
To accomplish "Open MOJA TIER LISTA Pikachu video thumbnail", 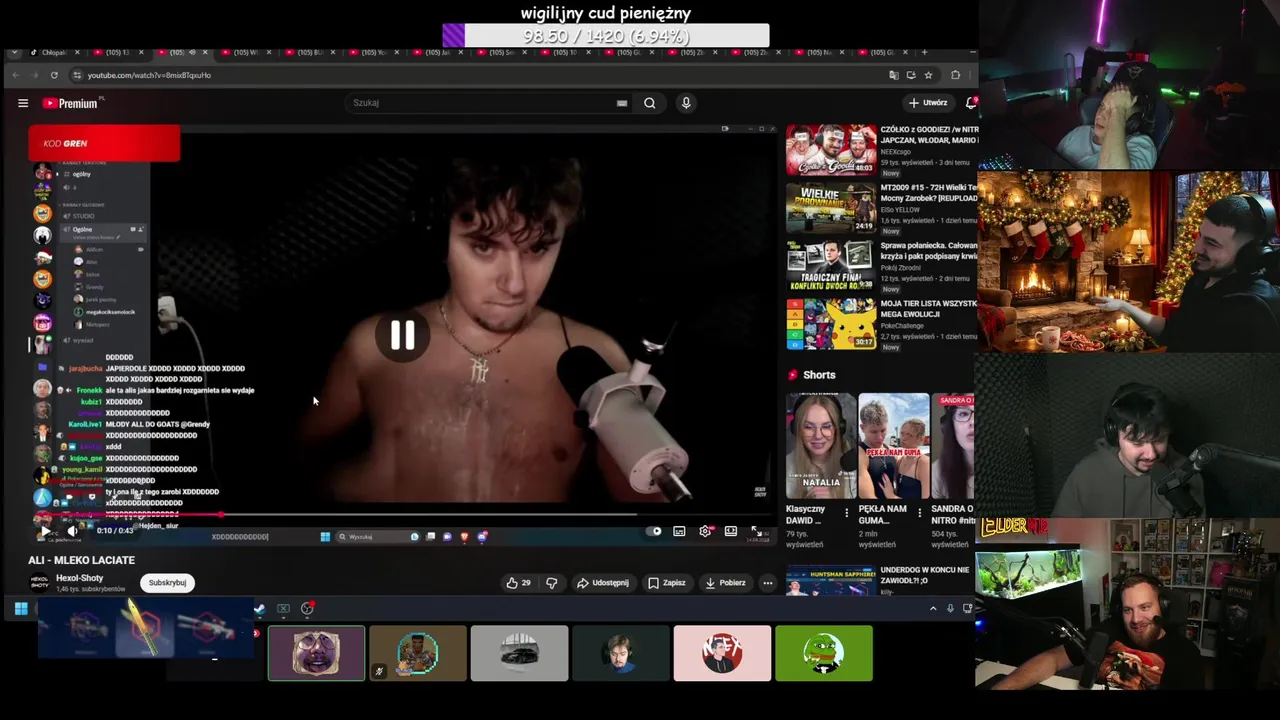I will [x=831, y=324].
